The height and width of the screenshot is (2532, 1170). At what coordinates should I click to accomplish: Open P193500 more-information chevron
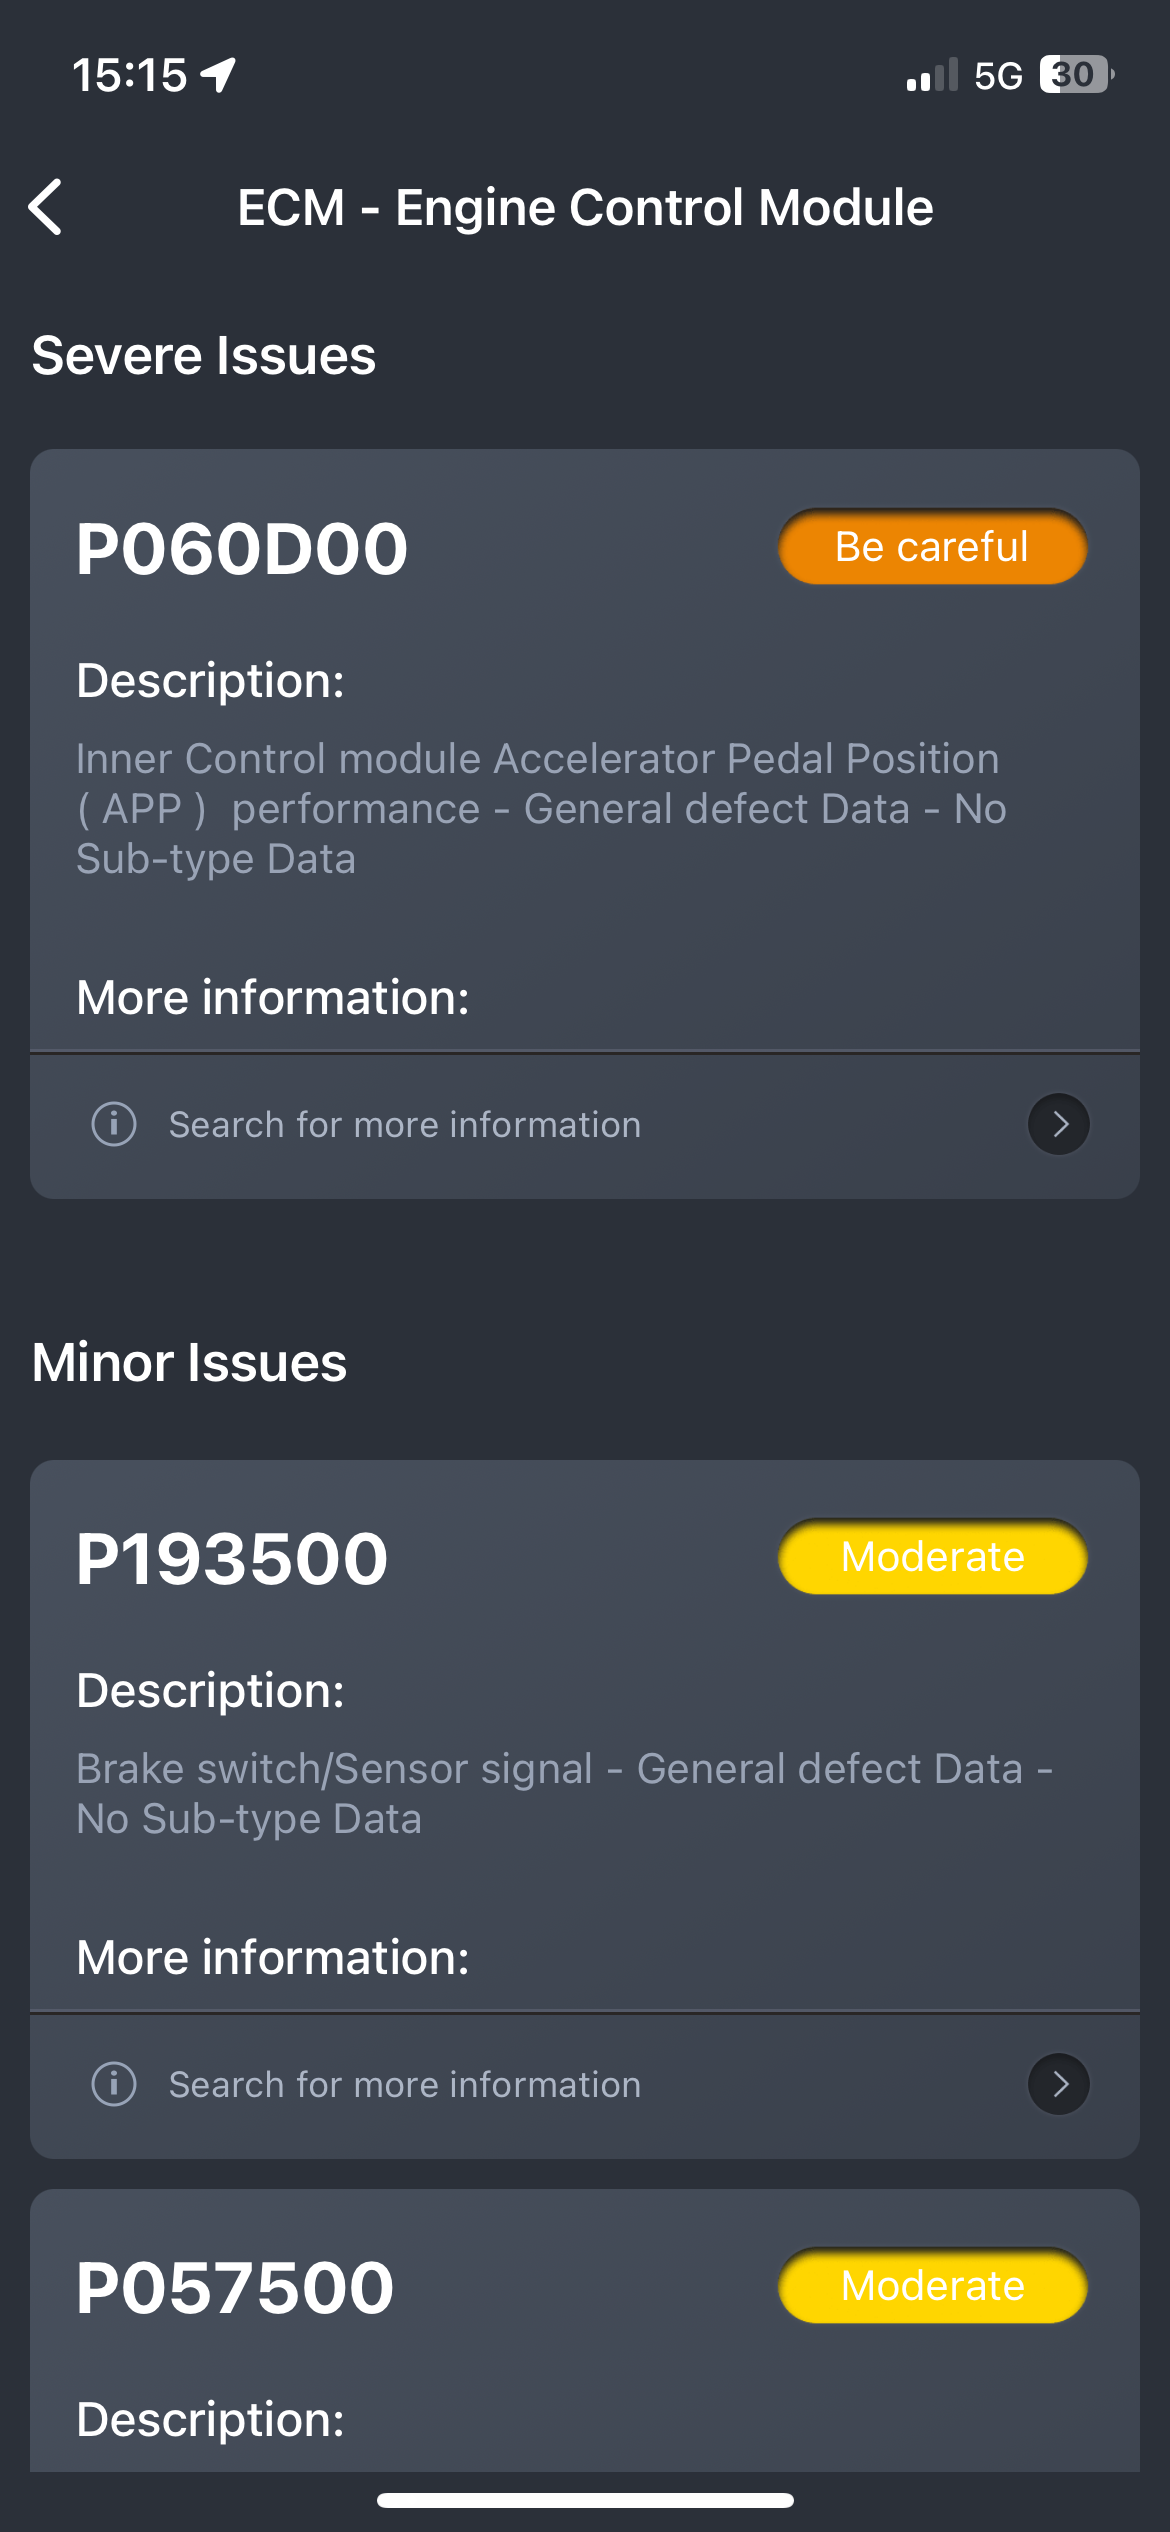[1059, 2084]
